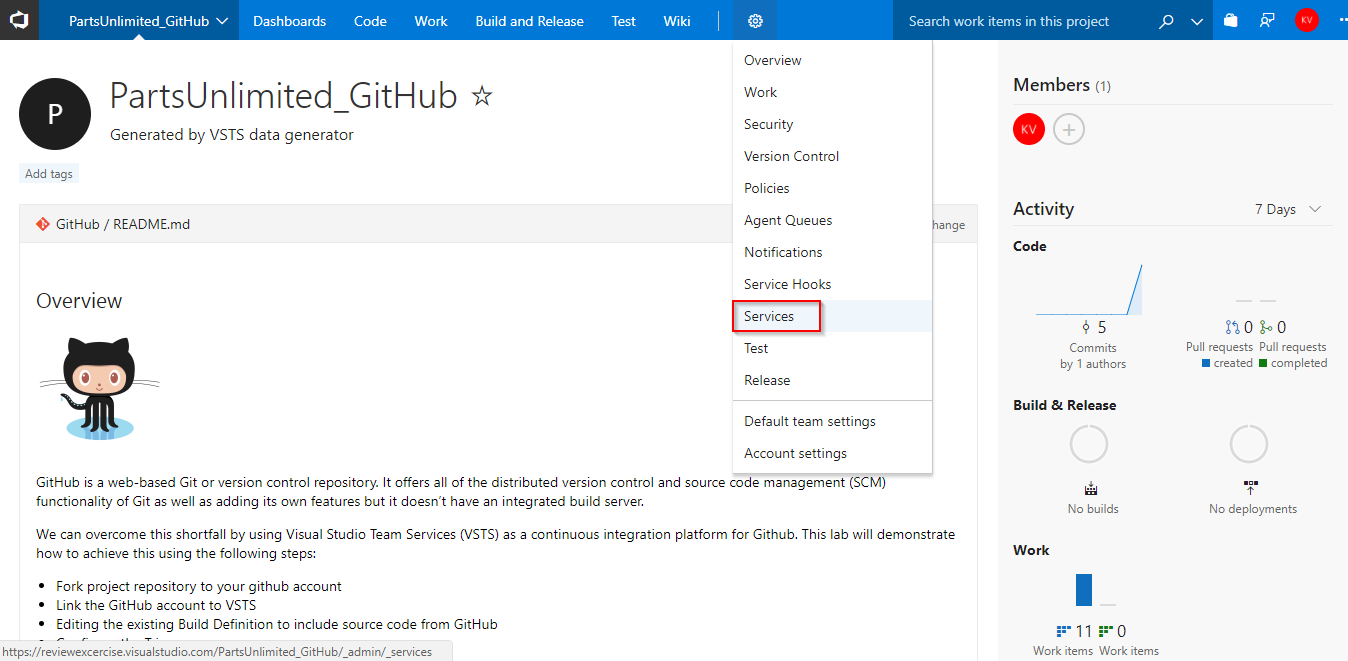Select Notifications in settings menu

(832, 252)
